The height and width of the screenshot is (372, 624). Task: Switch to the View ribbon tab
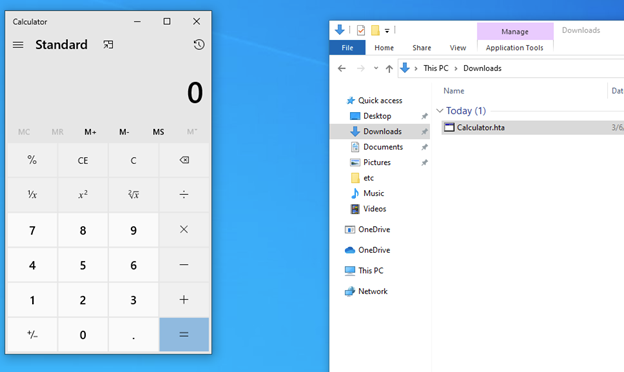[458, 48]
